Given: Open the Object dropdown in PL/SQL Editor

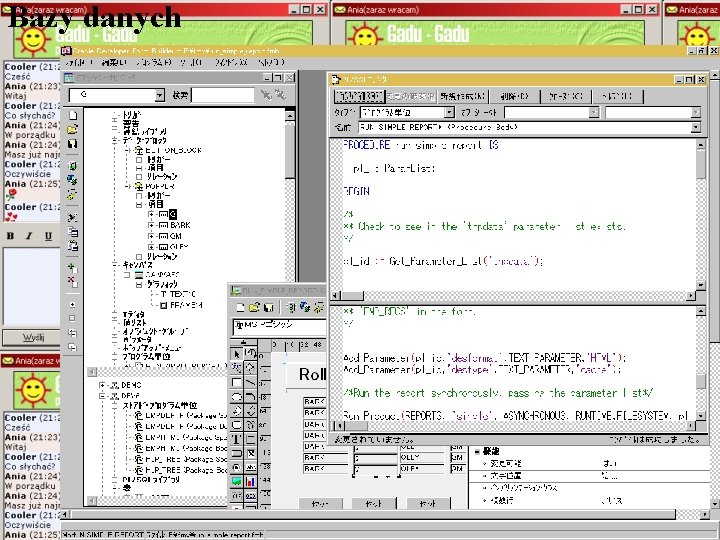Looking at the screenshot, I should pos(594,112).
